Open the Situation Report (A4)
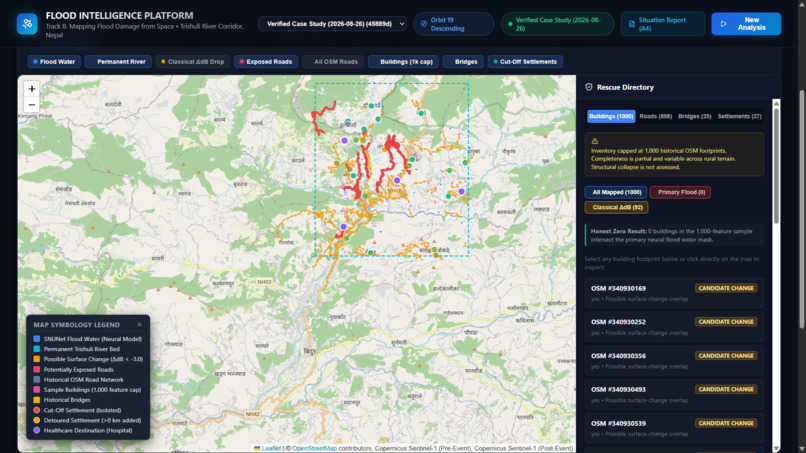Viewport: 806px width, 453px height. click(663, 24)
